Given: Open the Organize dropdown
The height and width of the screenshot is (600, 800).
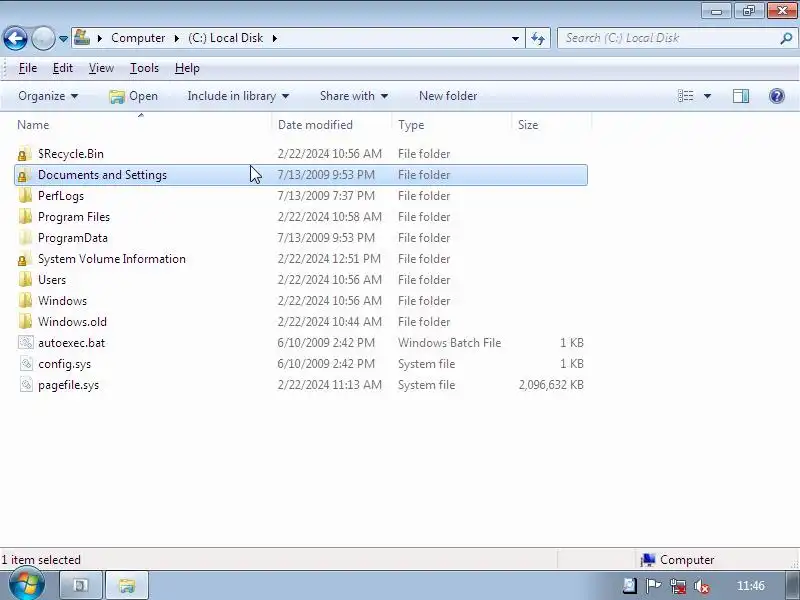Looking at the screenshot, I should (48, 96).
